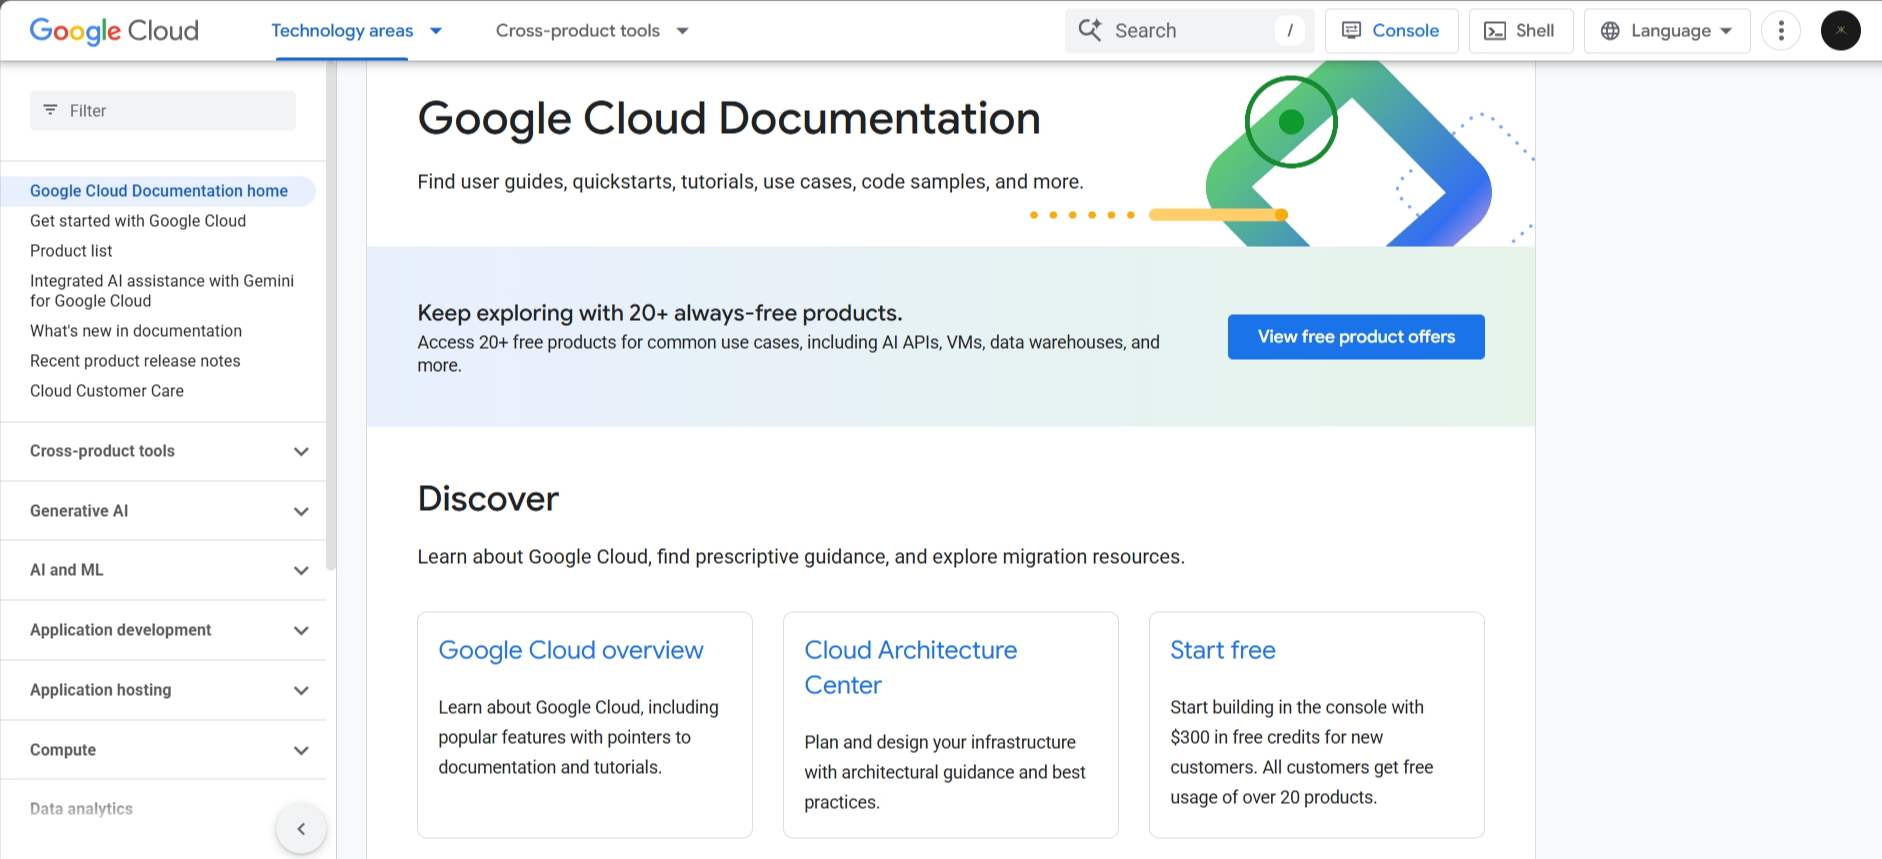Open Google Cloud overview card link

[571, 650]
